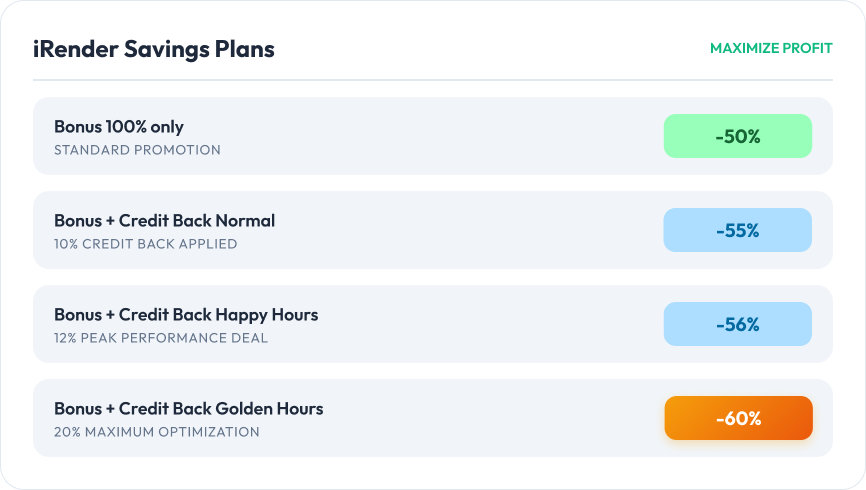Click the green -50% discount badge
The image size is (866, 490).
(737, 136)
